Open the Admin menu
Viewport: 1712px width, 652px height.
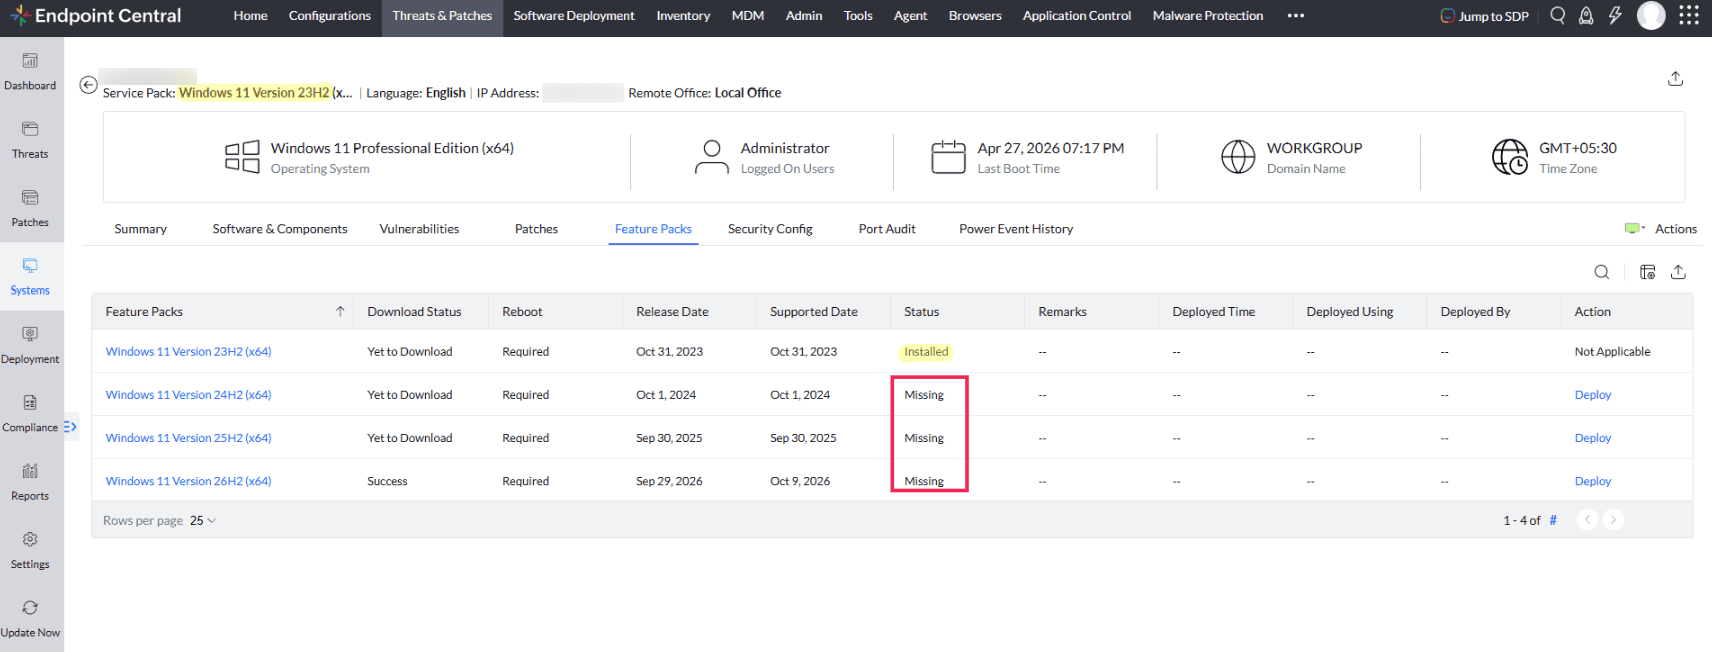coord(804,16)
